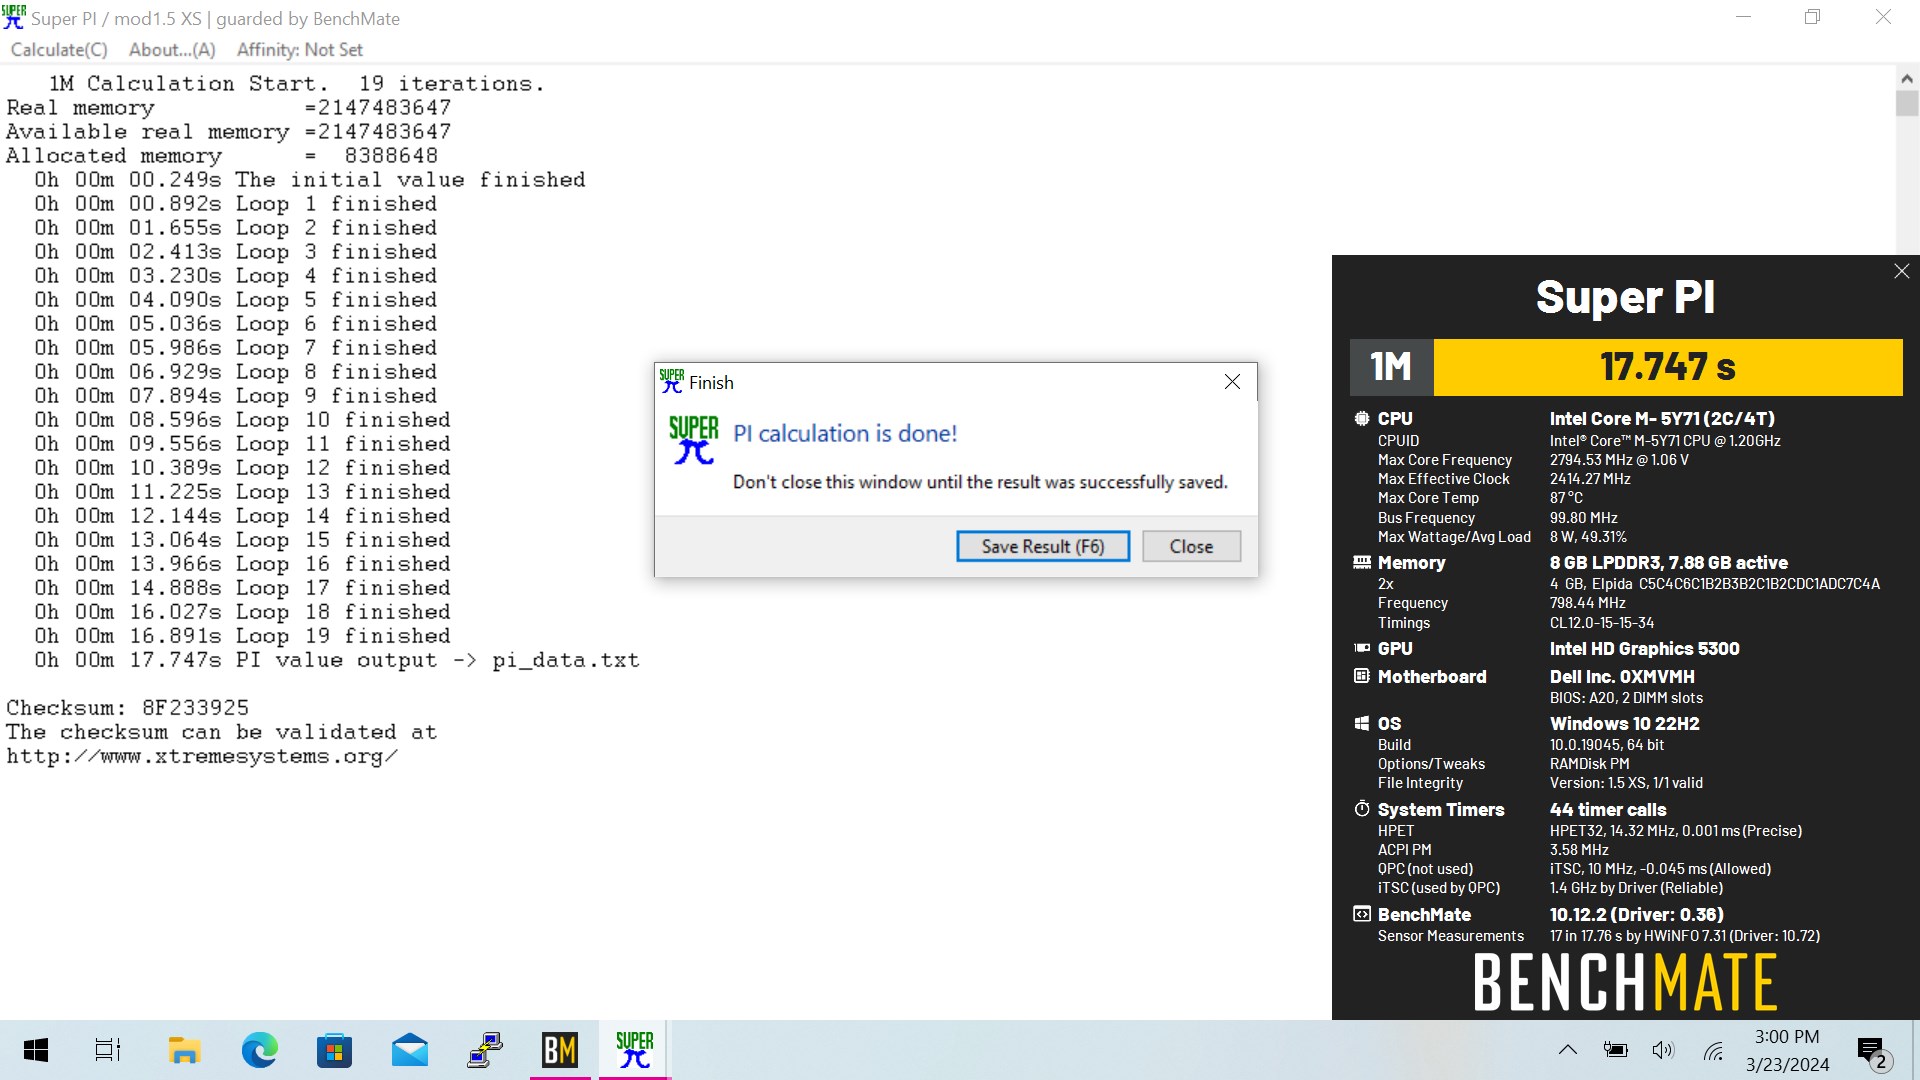Click the 1M label badge
Viewport: 1920px width, 1080px height.
coord(1391,367)
